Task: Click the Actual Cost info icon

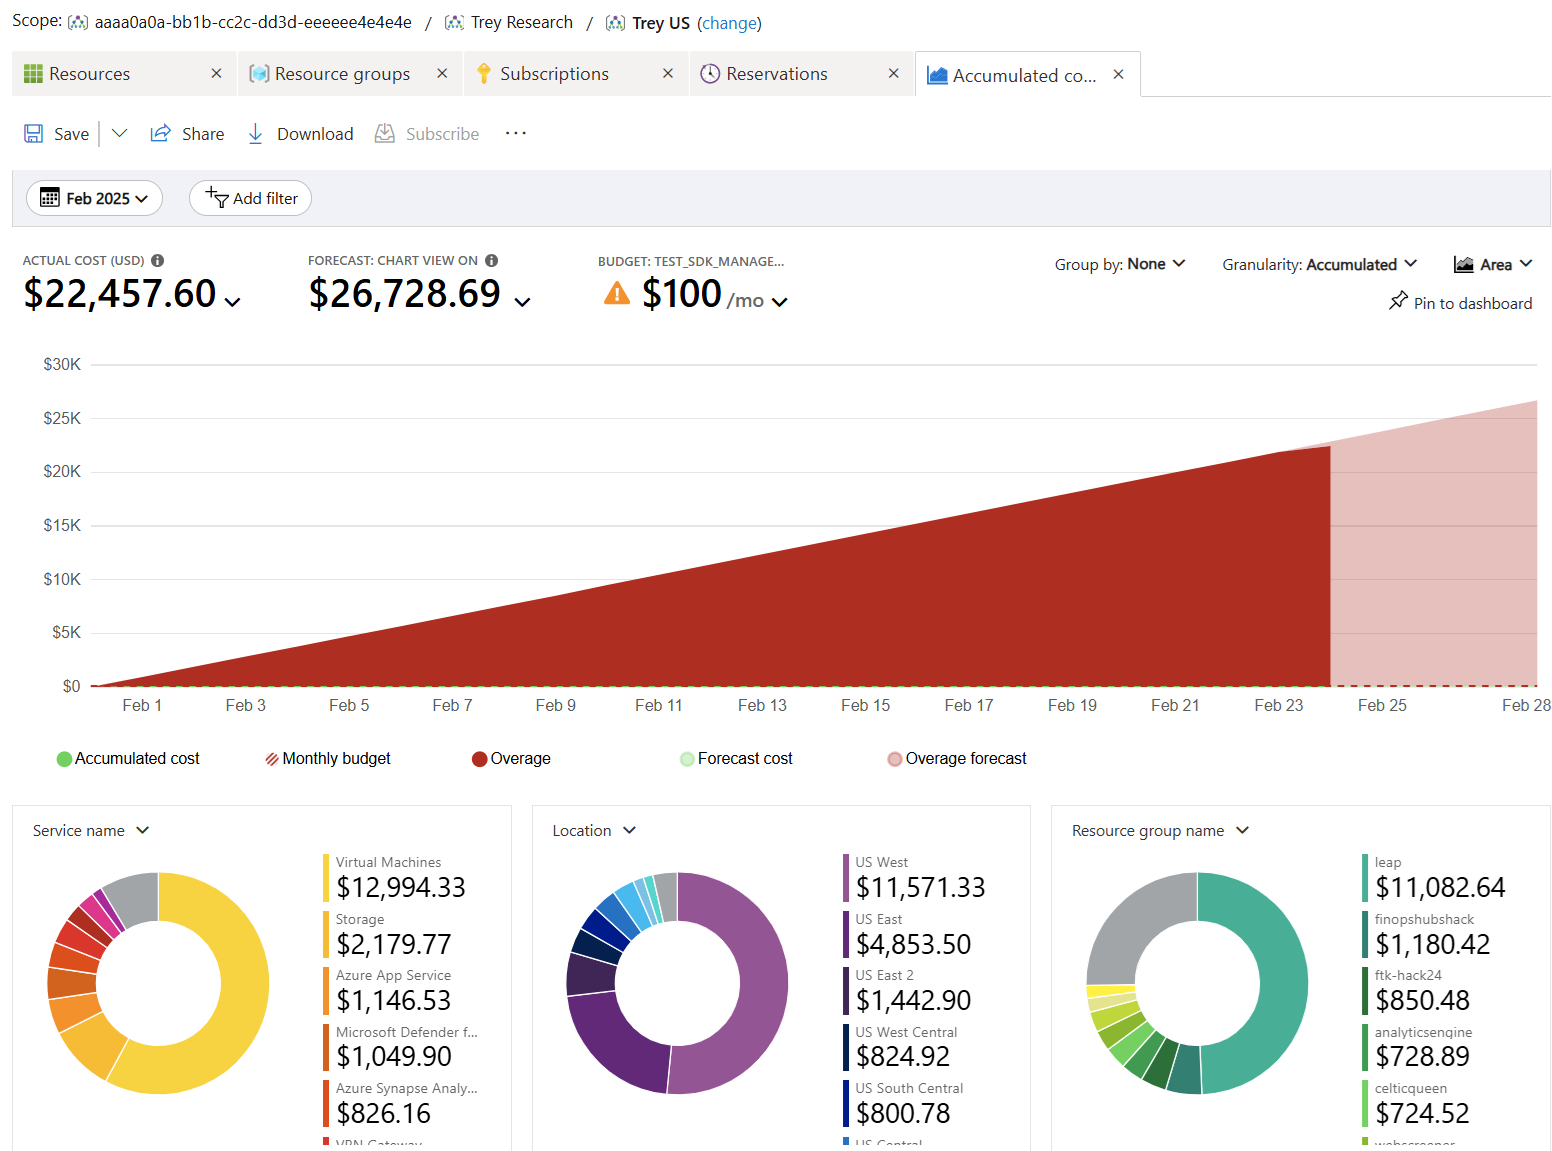Action: [x=158, y=261]
